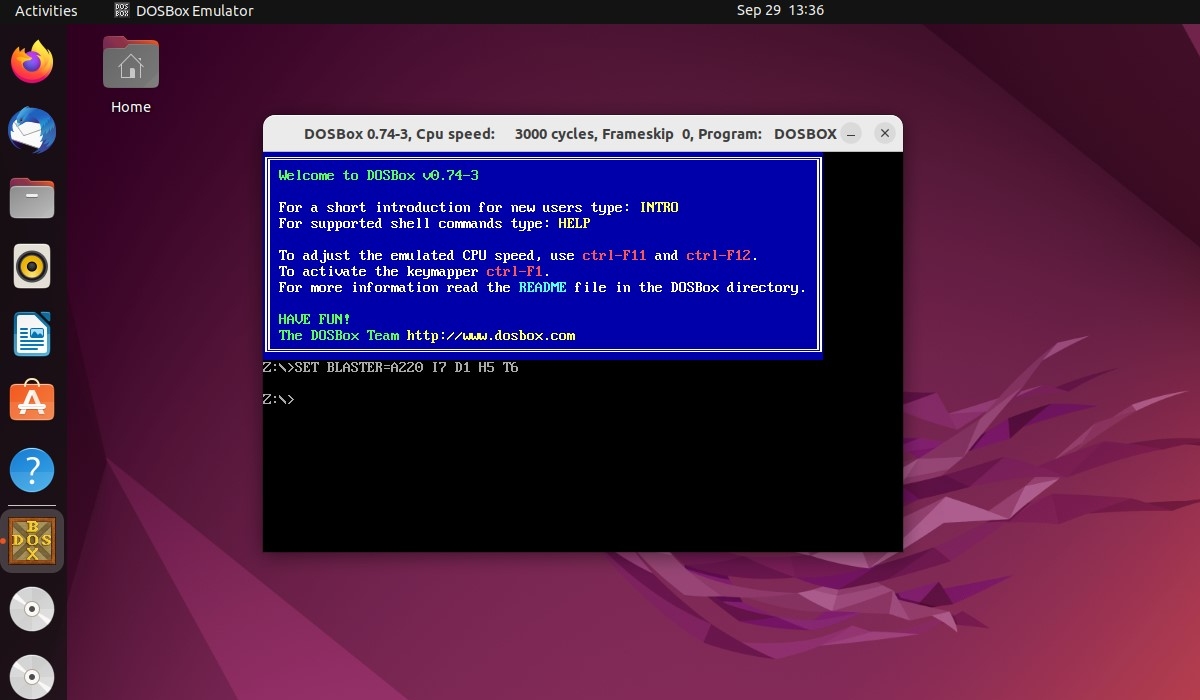Launch Firefox from the dock
Viewport: 1200px width, 700px height.
click(32, 62)
